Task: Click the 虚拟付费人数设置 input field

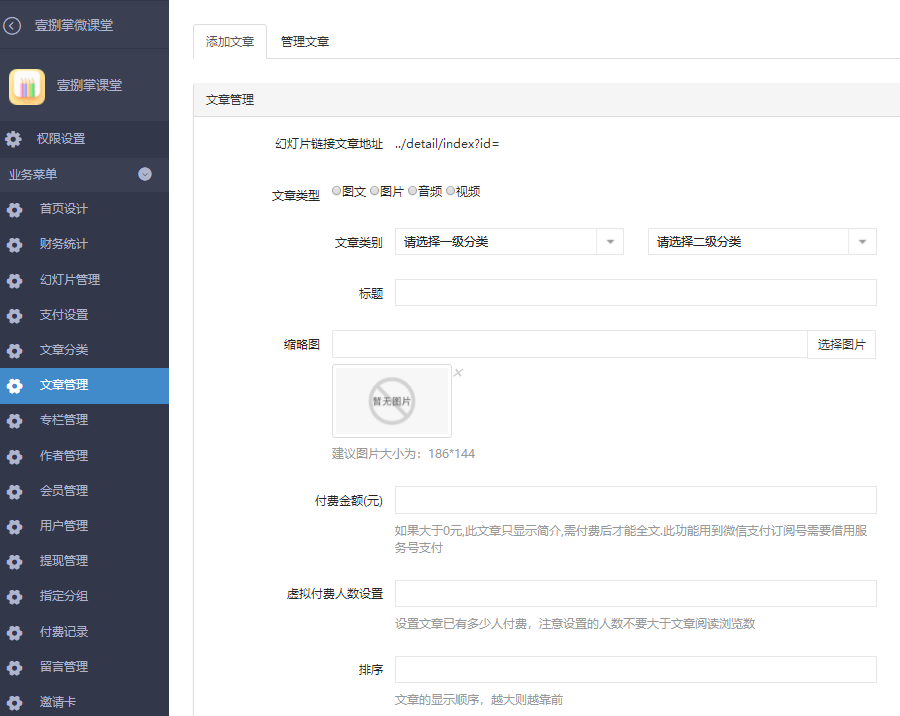Action: click(x=635, y=594)
